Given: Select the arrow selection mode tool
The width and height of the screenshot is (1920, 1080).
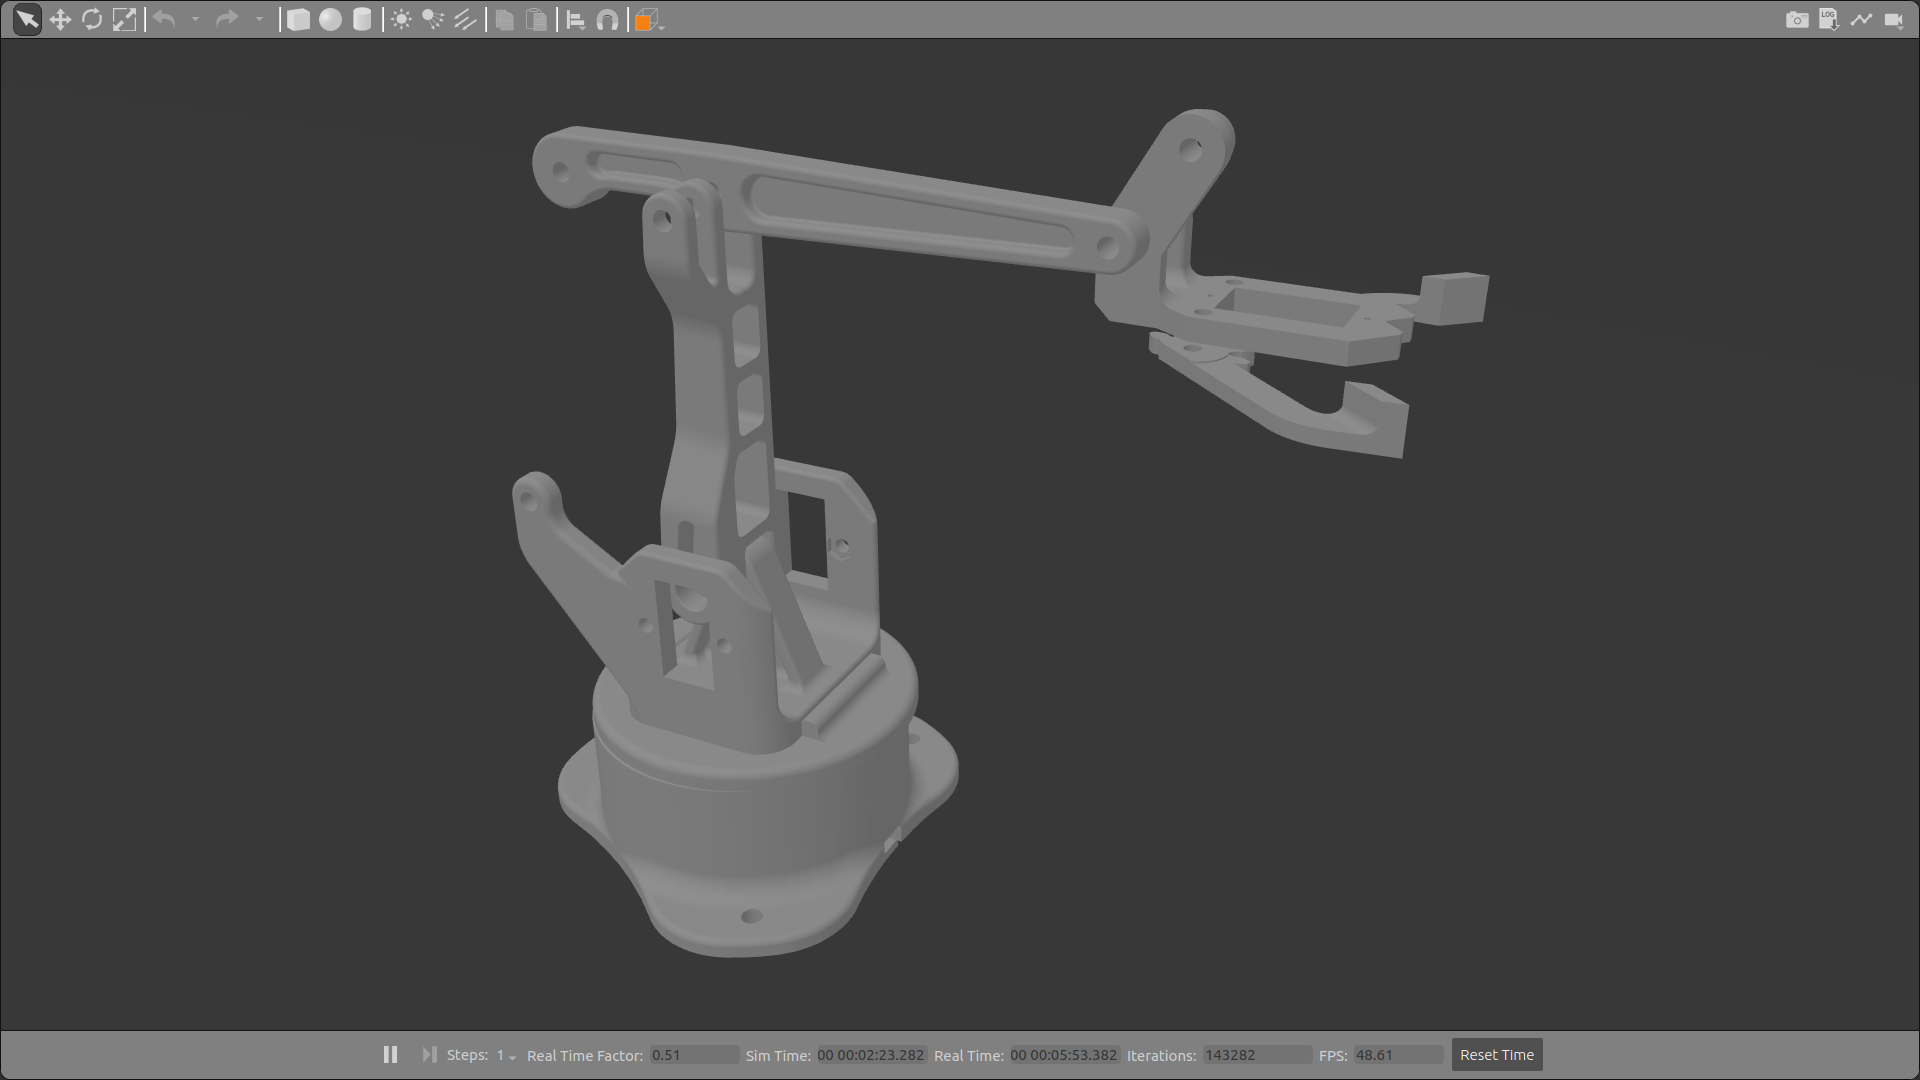Looking at the screenshot, I should point(27,20).
